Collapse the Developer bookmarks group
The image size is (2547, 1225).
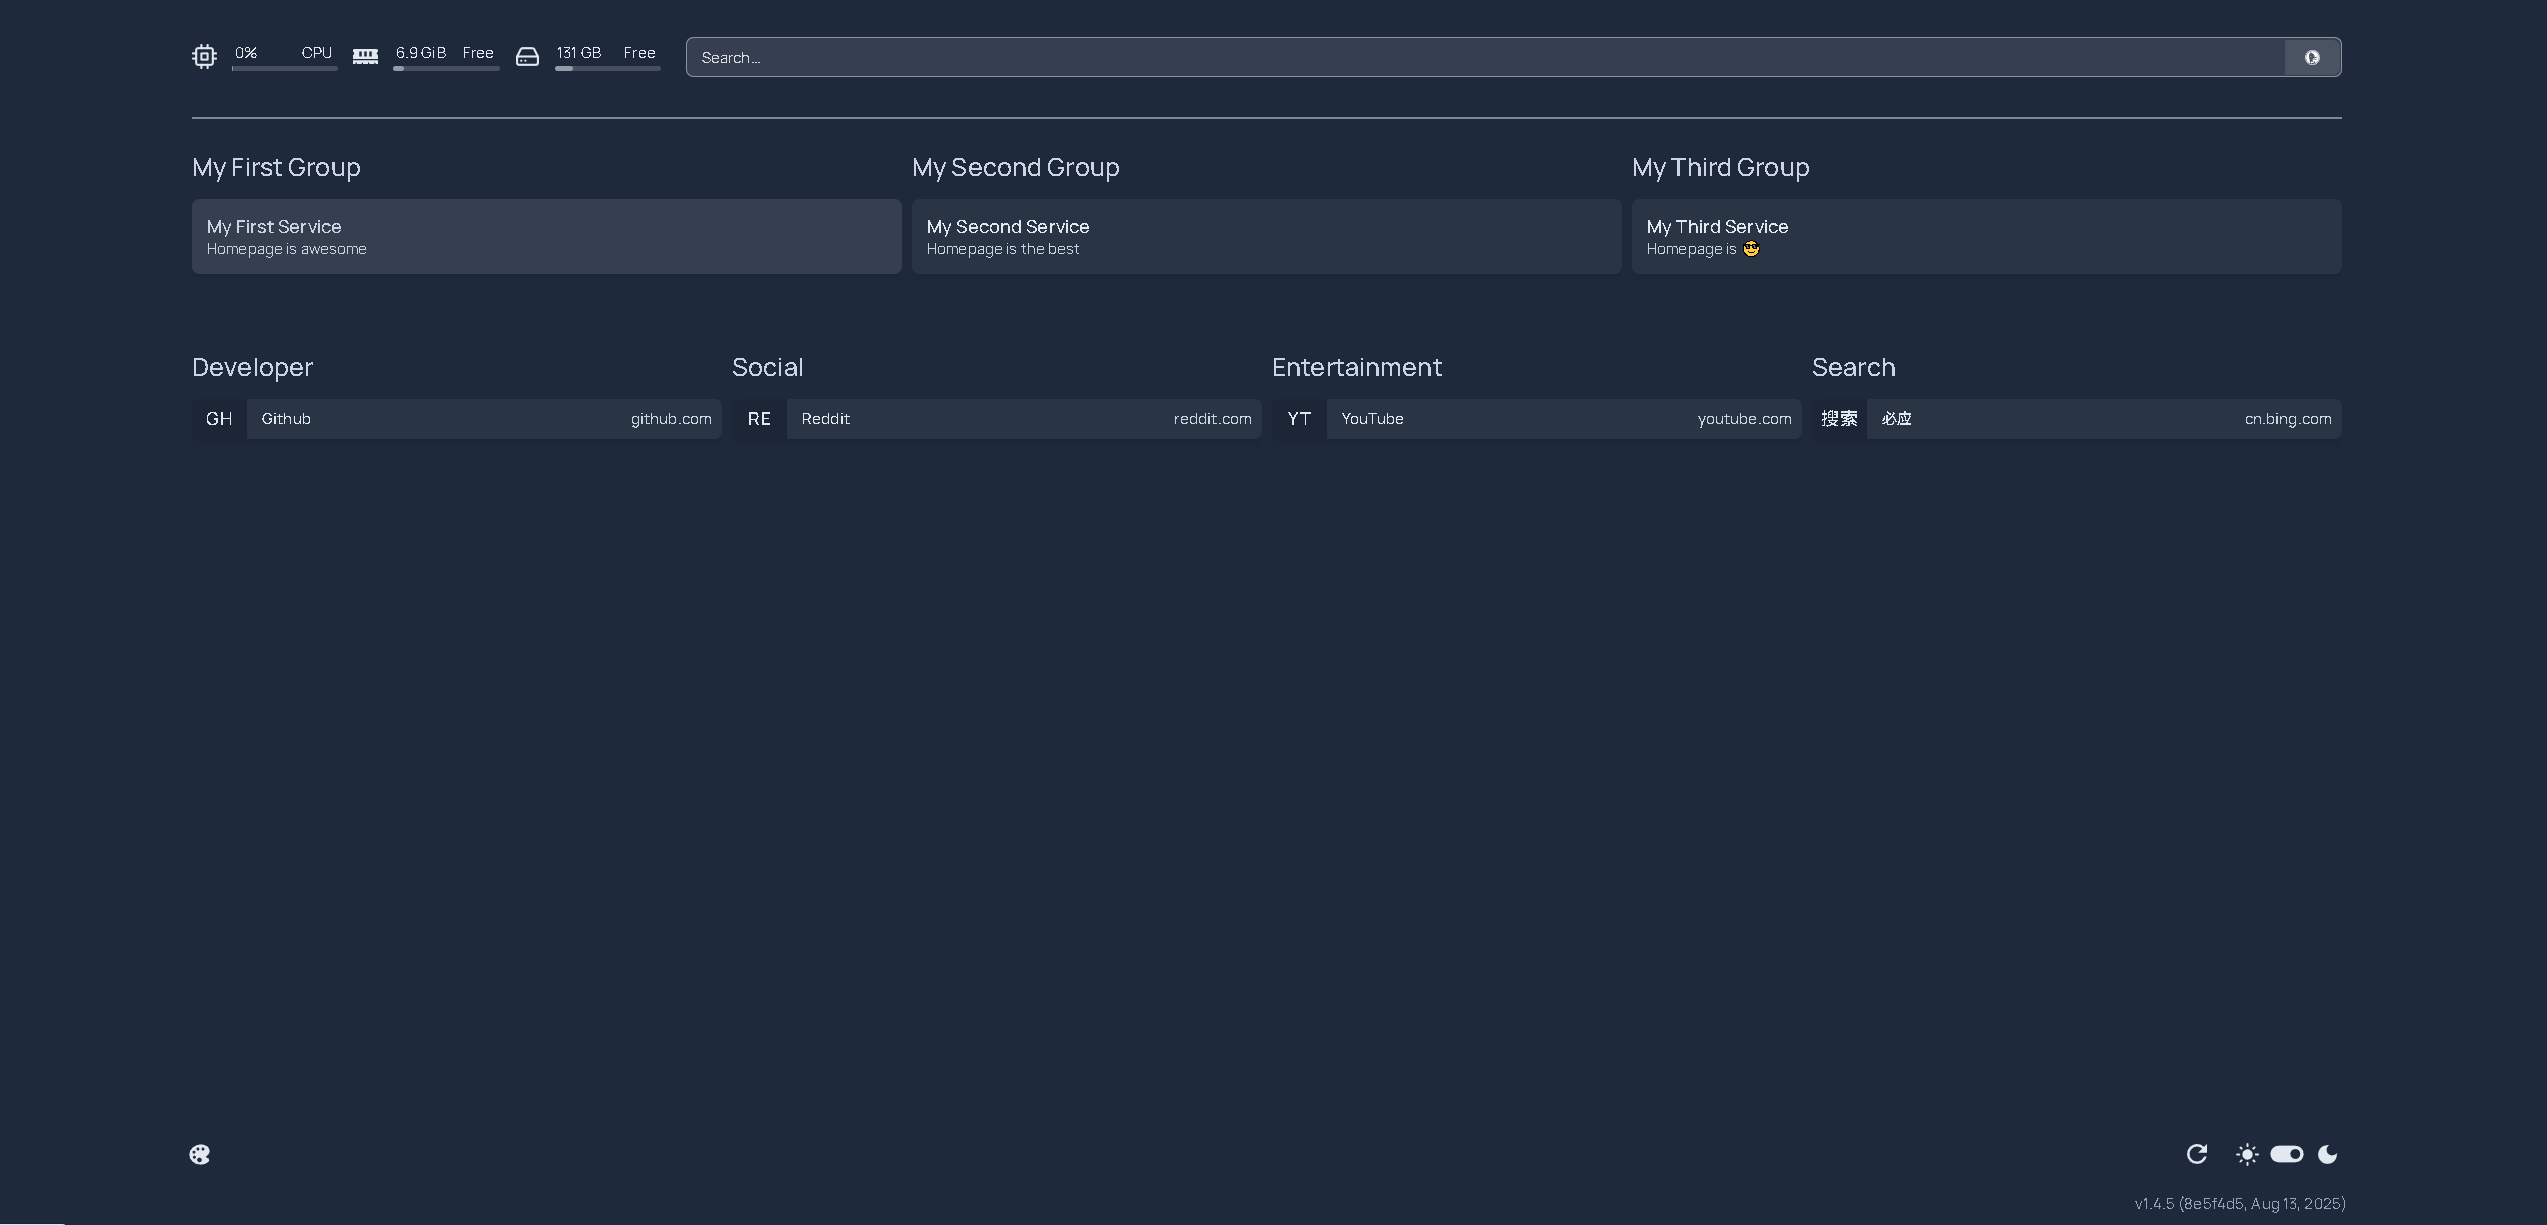pos(252,367)
